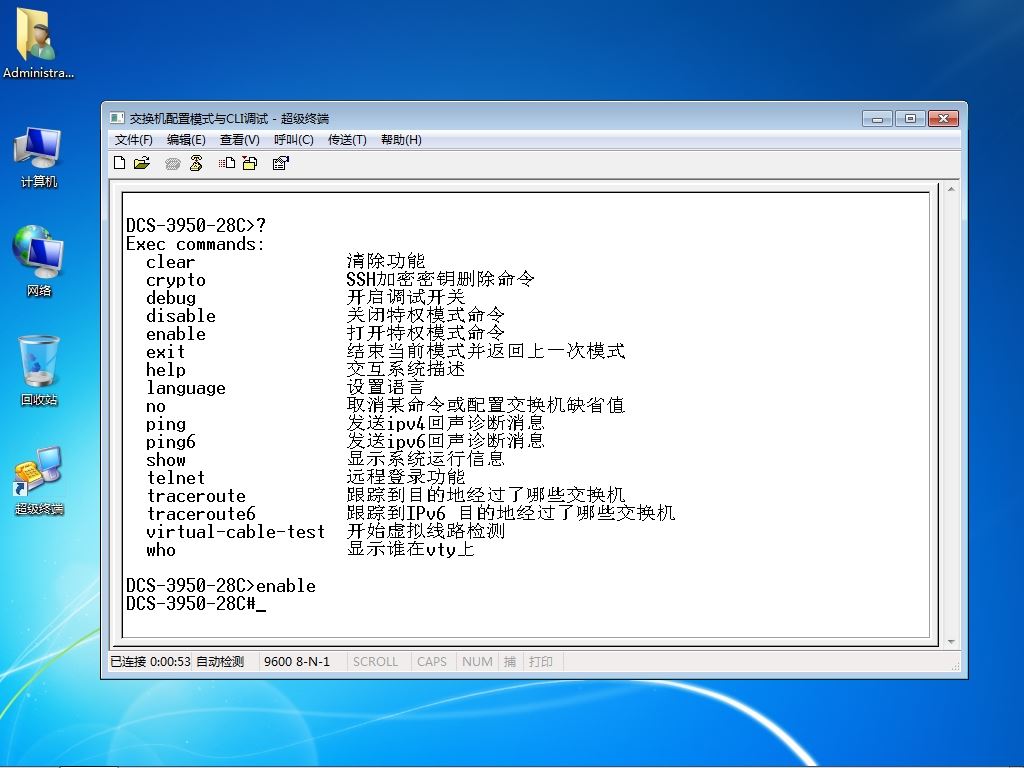This screenshot has height=768, width=1024.
Task: Click the 'ping' command text
Action: [x=166, y=424]
